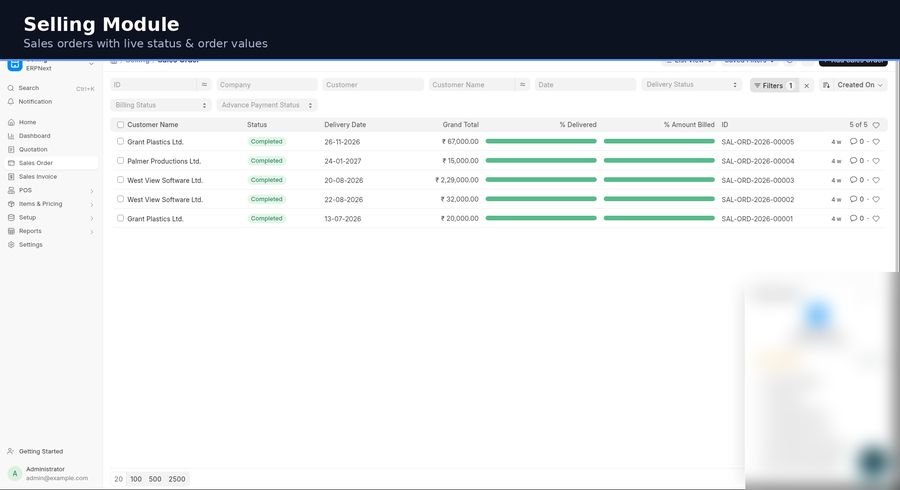Expand the POS sidebar section
The image size is (900, 490).
(x=92, y=190)
